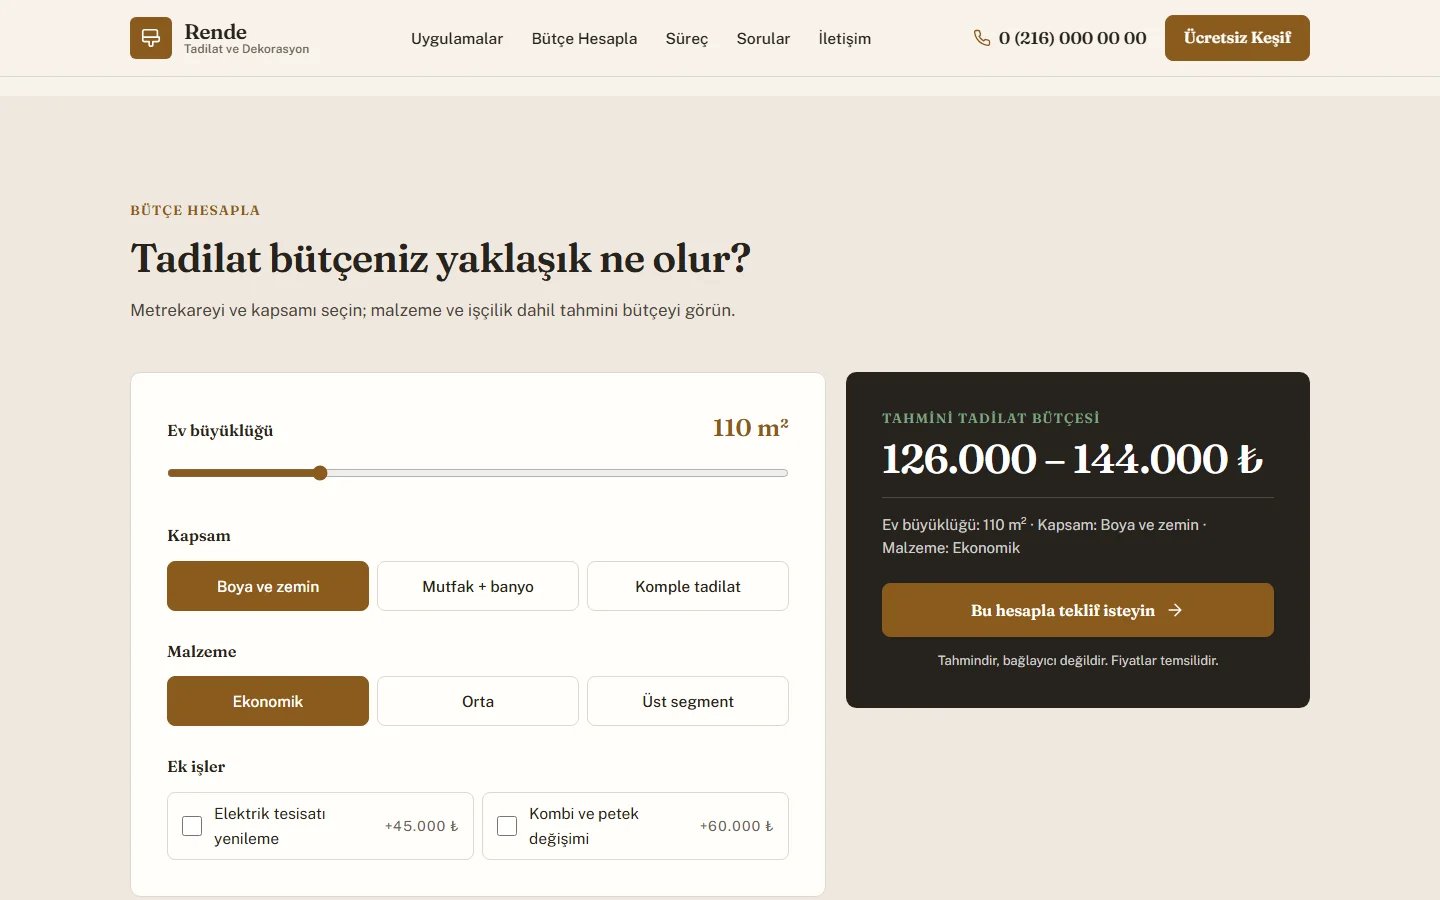Call the 0 (216) 000 00 00 link
This screenshot has width=1440, height=900.
pyautogui.click(x=1060, y=38)
